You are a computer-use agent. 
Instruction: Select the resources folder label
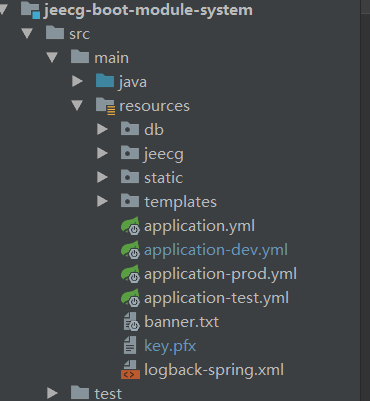tap(154, 106)
